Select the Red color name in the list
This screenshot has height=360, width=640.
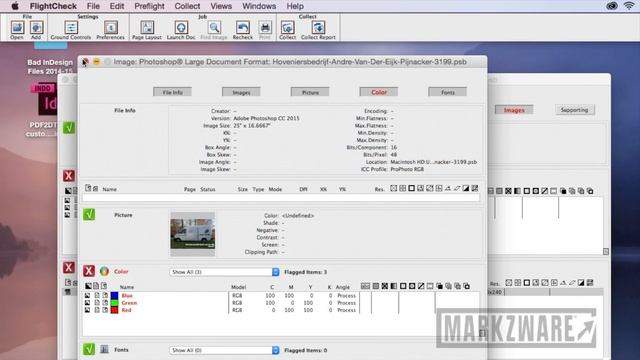[127, 310]
